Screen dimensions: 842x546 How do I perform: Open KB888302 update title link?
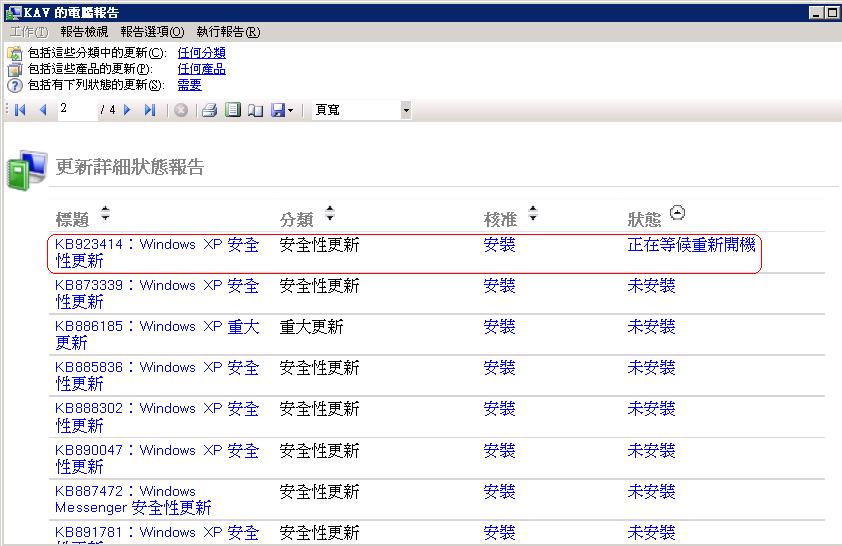(157, 417)
